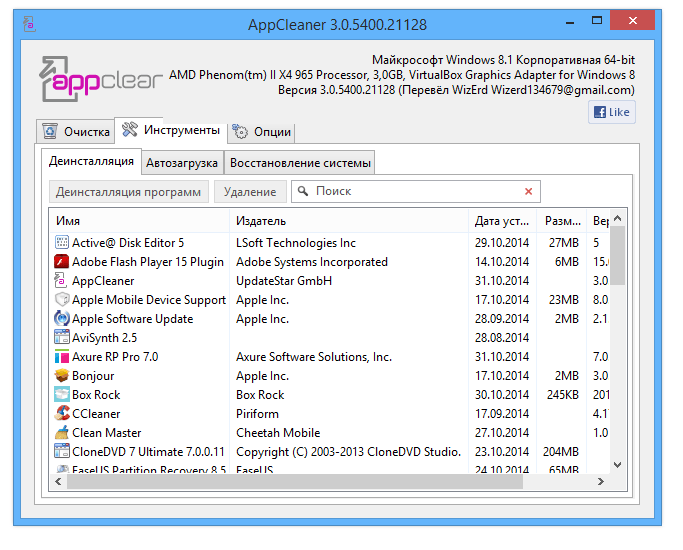
Task: Click the vertical scrollbar down arrow
Action: (x=618, y=465)
